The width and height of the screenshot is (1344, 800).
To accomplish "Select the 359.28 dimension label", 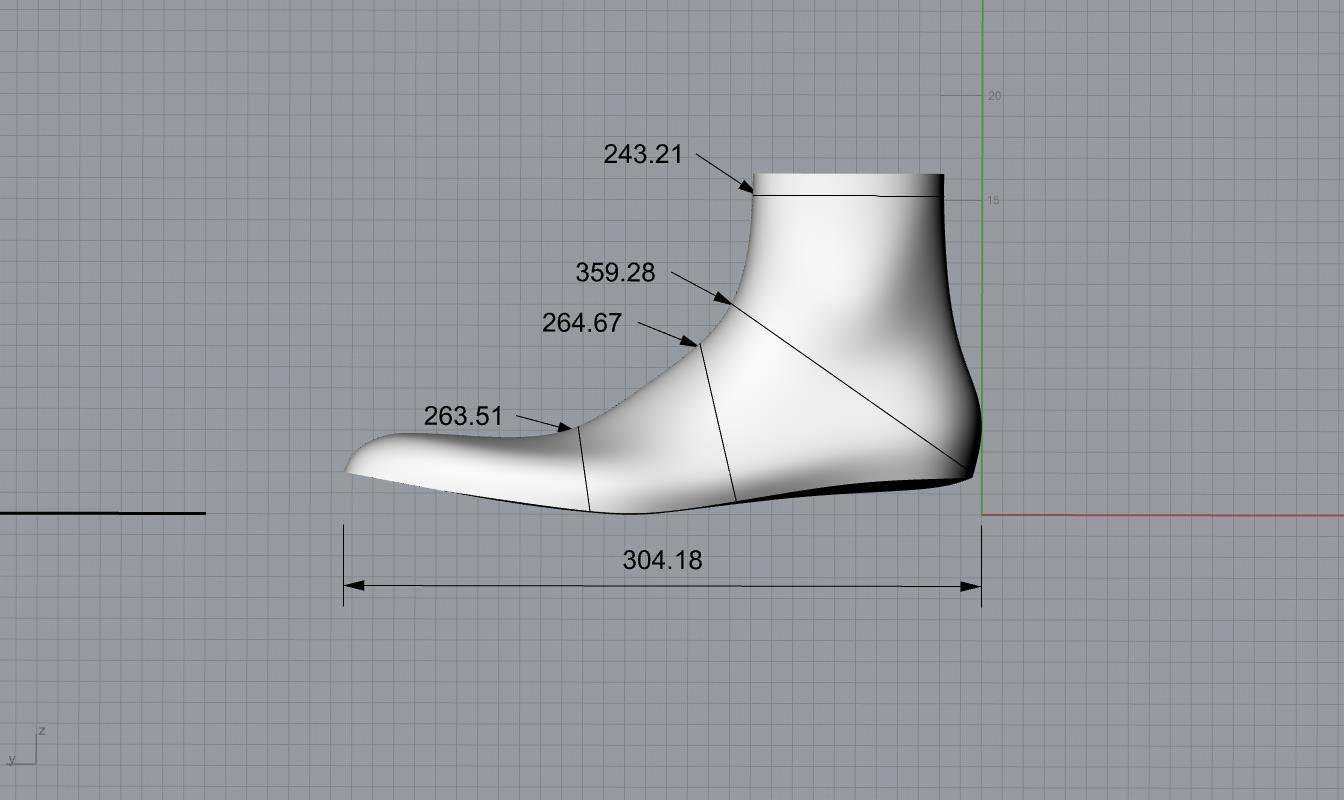I will click(x=615, y=272).
